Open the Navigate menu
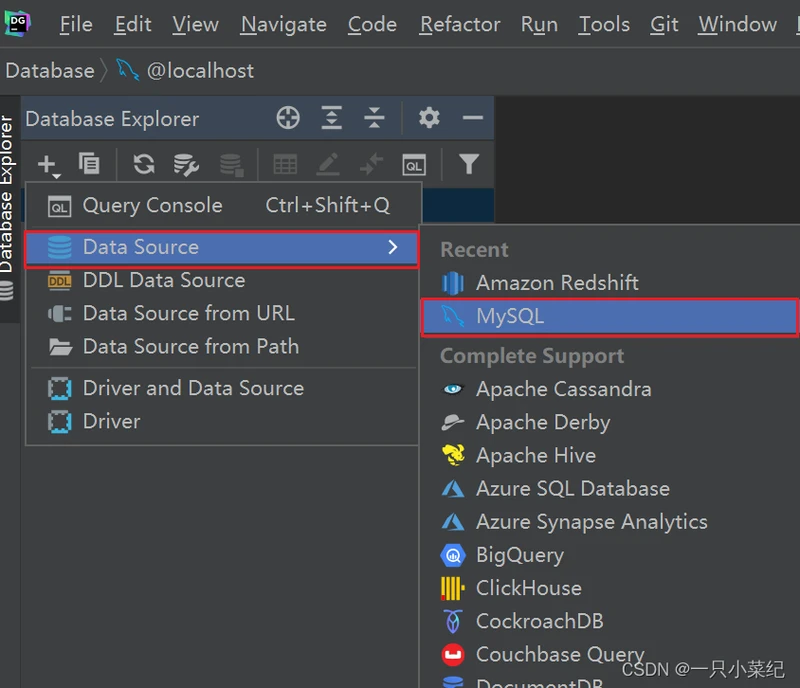Image resolution: width=800 pixels, height=688 pixels. coord(283,24)
